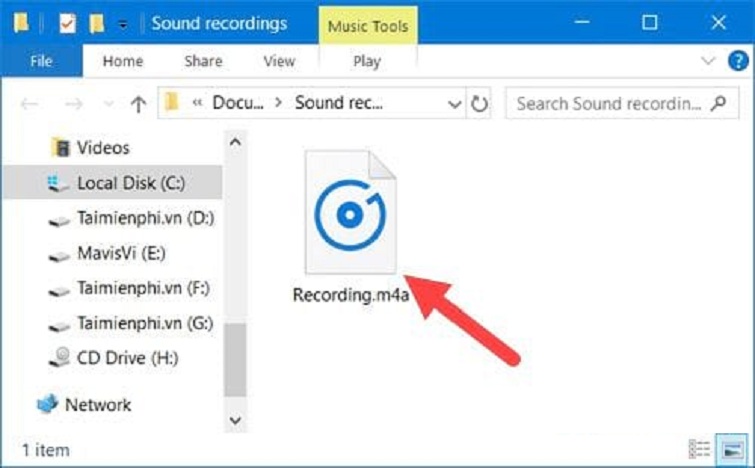Select Local Disk (C:) in navigation pane
The width and height of the screenshot is (755, 468).
tap(130, 183)
